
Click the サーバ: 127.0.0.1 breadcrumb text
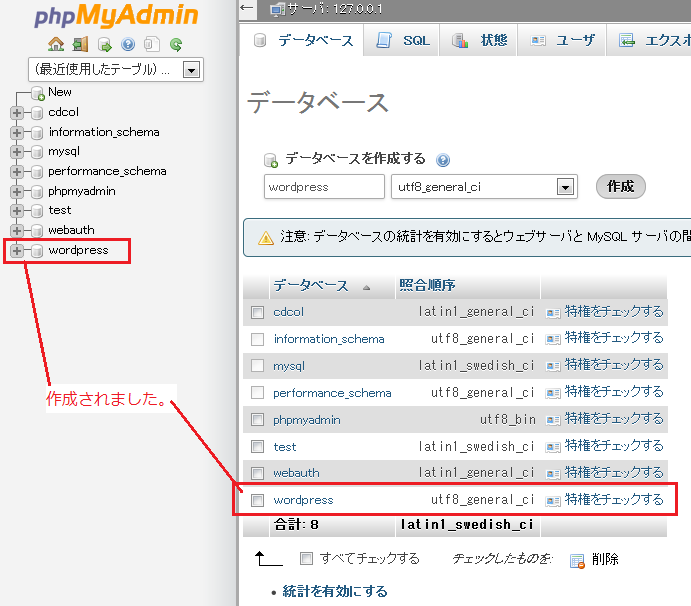point(335,9)
